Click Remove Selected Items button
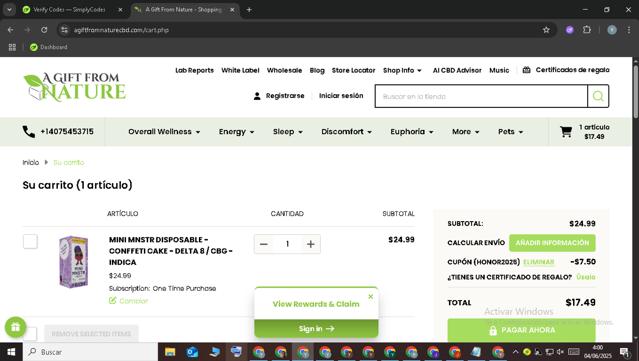The width and height of the screenshot is (639, 361). coord(91,333)
